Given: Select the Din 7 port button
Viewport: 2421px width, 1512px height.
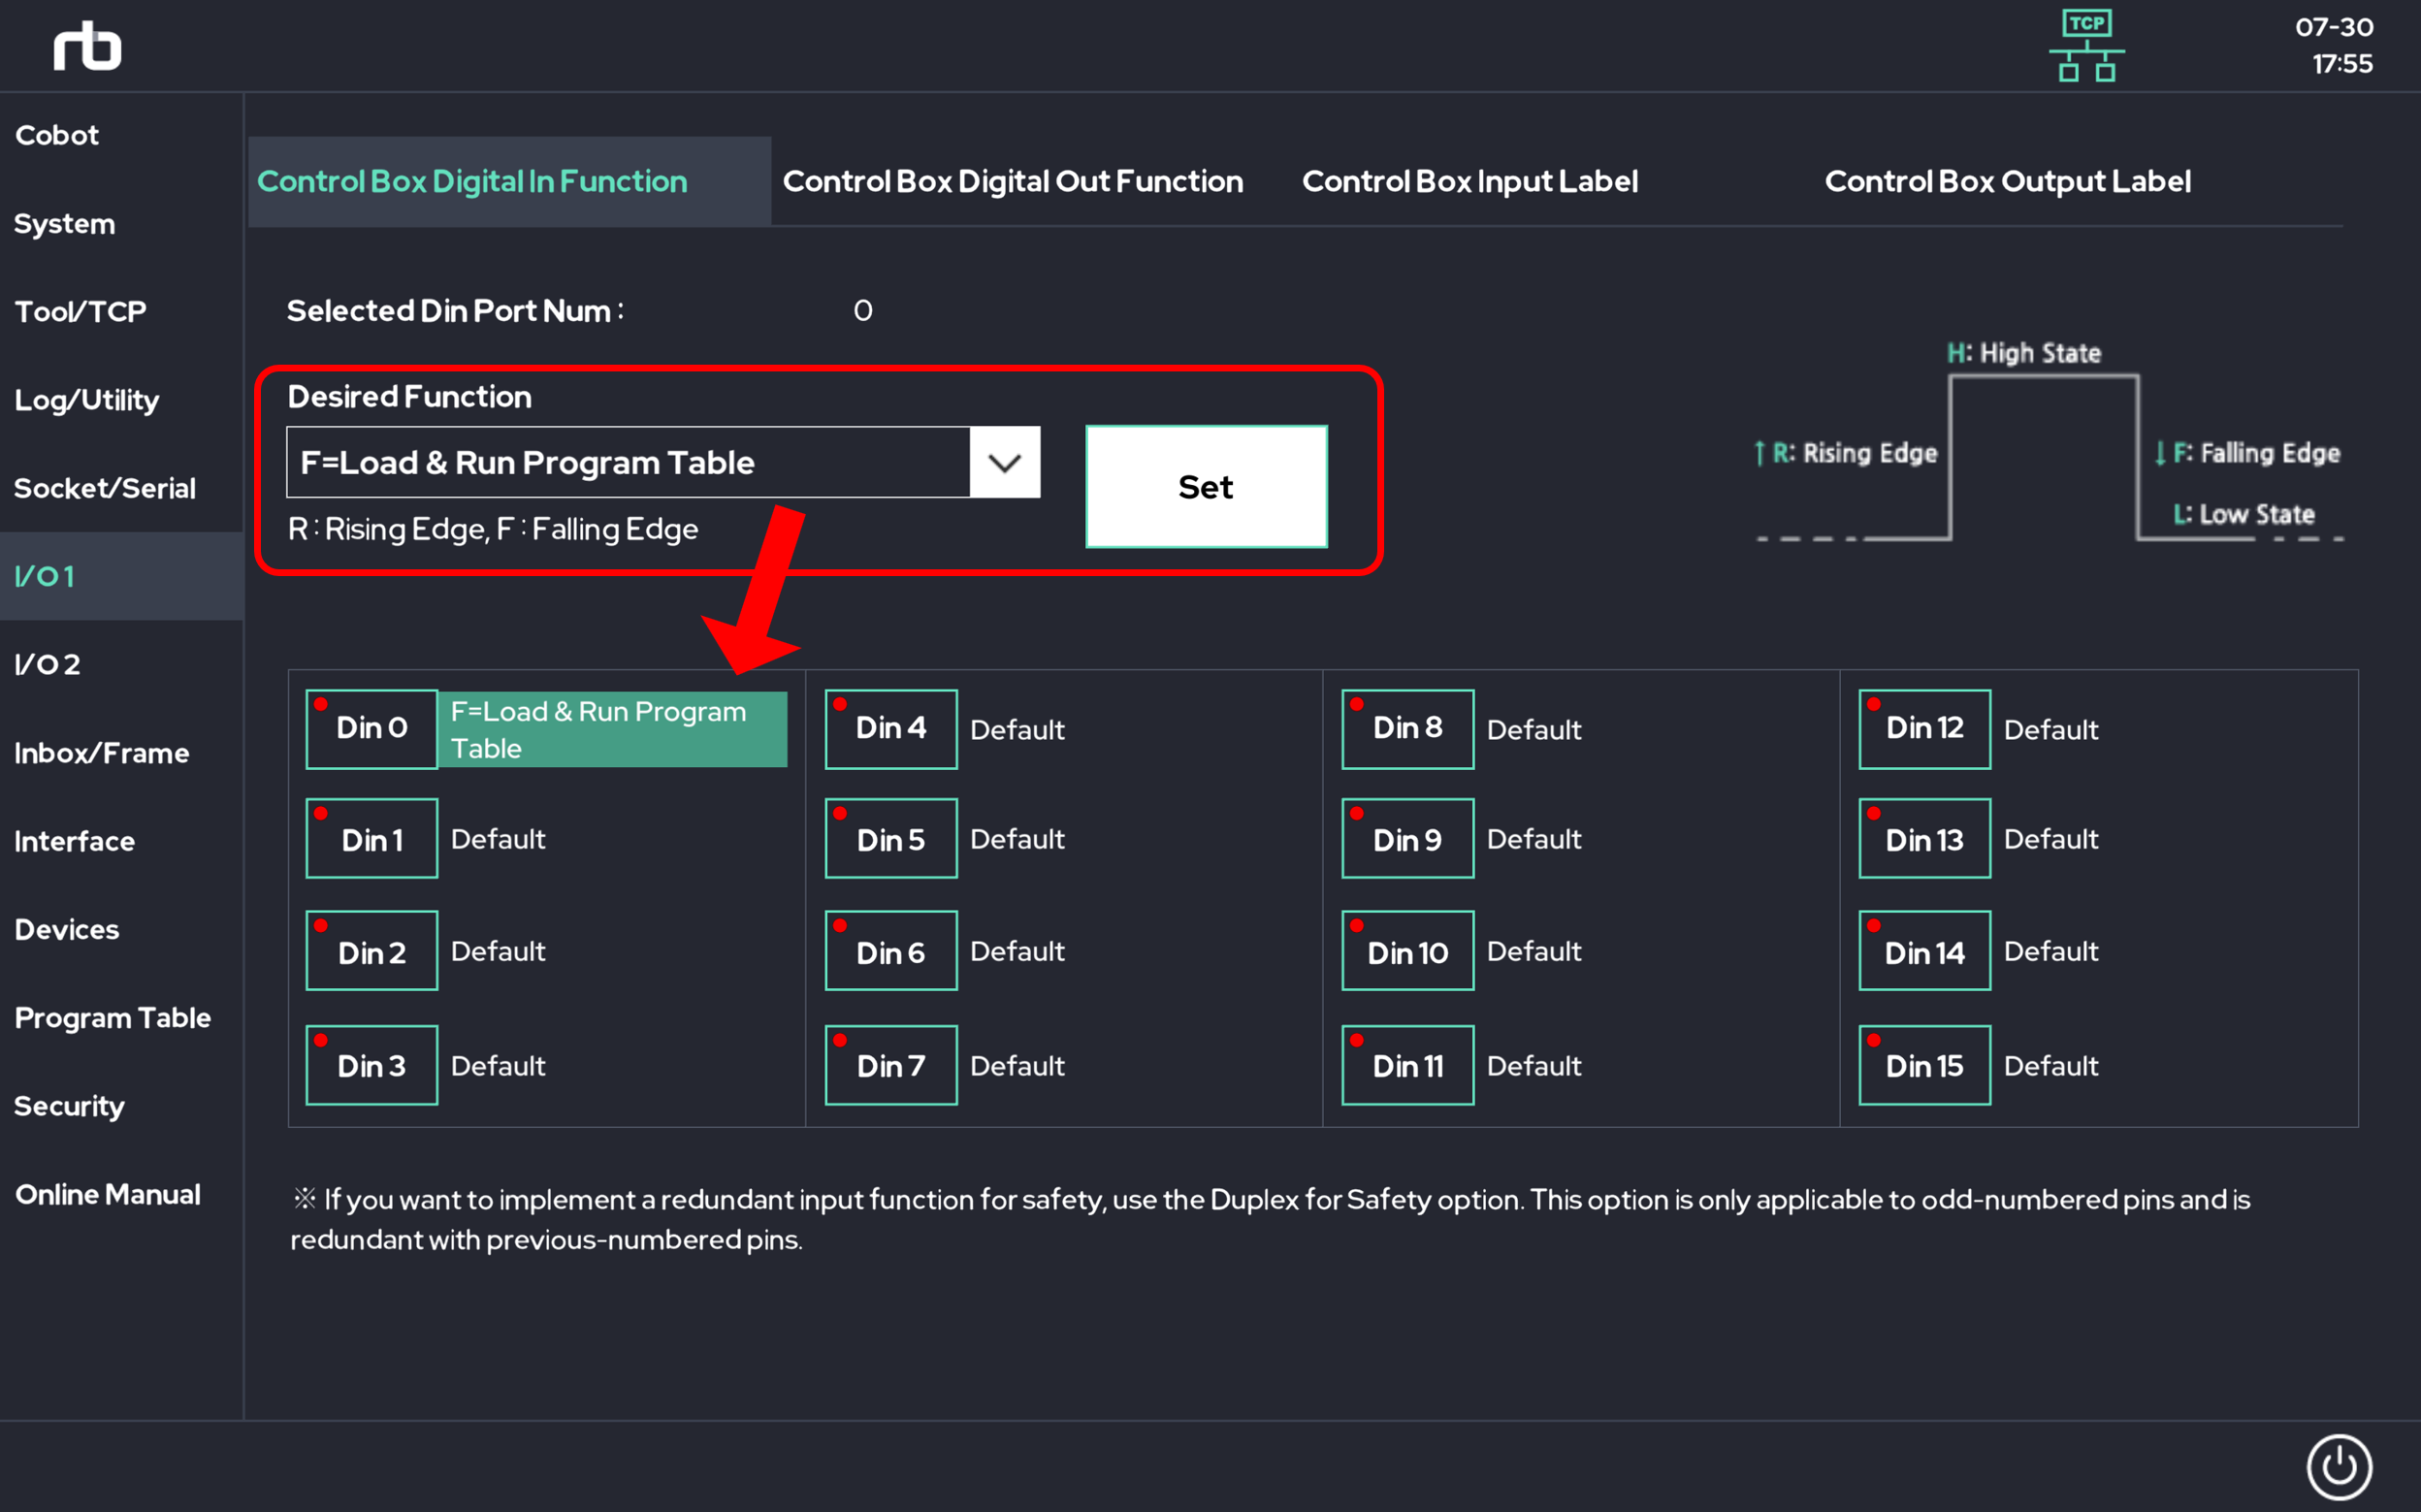Looking at the screenshot, I should pos(890,1065).
